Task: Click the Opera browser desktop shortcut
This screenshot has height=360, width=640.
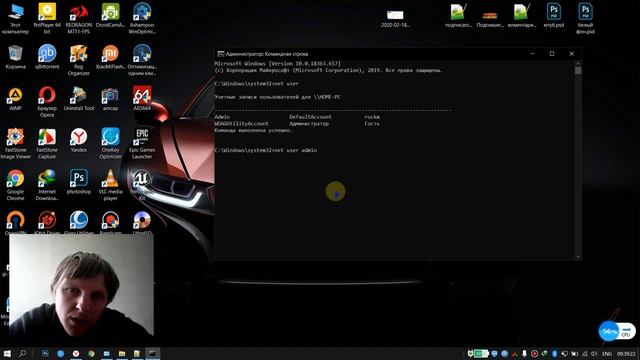Action: point(47,102)
